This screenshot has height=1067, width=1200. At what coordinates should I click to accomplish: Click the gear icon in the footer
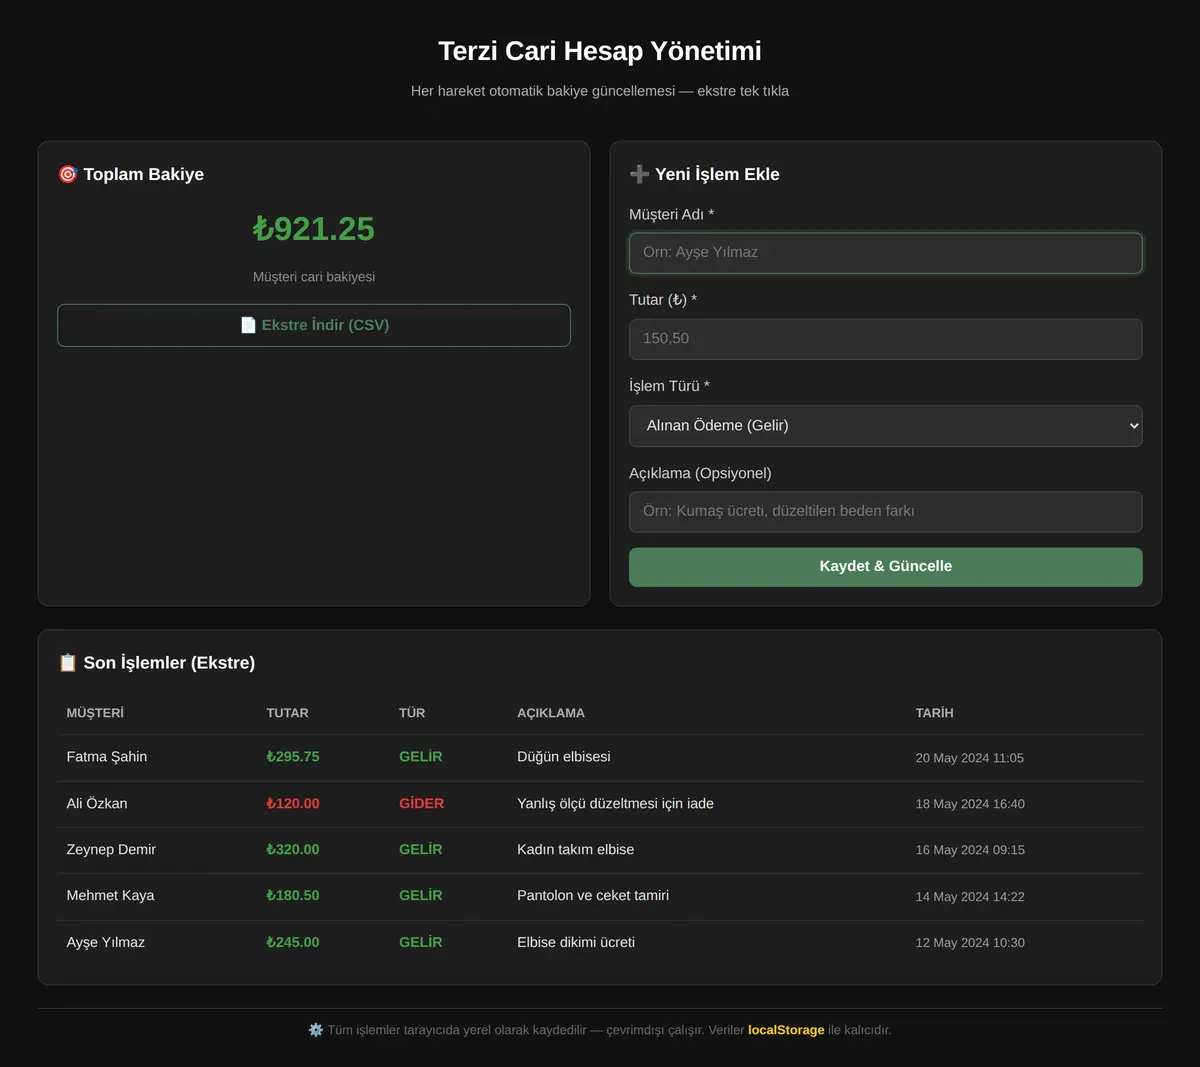[x=316, y=1030]
